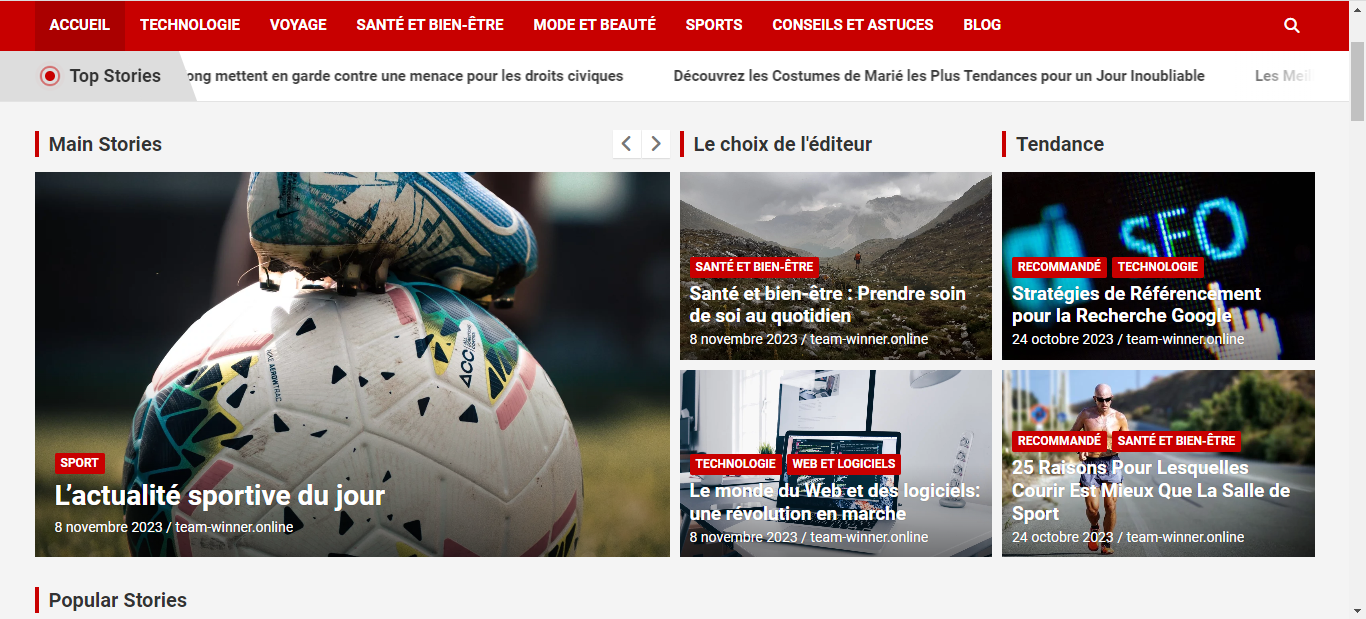Viewport: 1366px width, 619px height.
Task: Click the red Top Stories live indicator icon
Action: pyautogui.click(x=50, y=76)
